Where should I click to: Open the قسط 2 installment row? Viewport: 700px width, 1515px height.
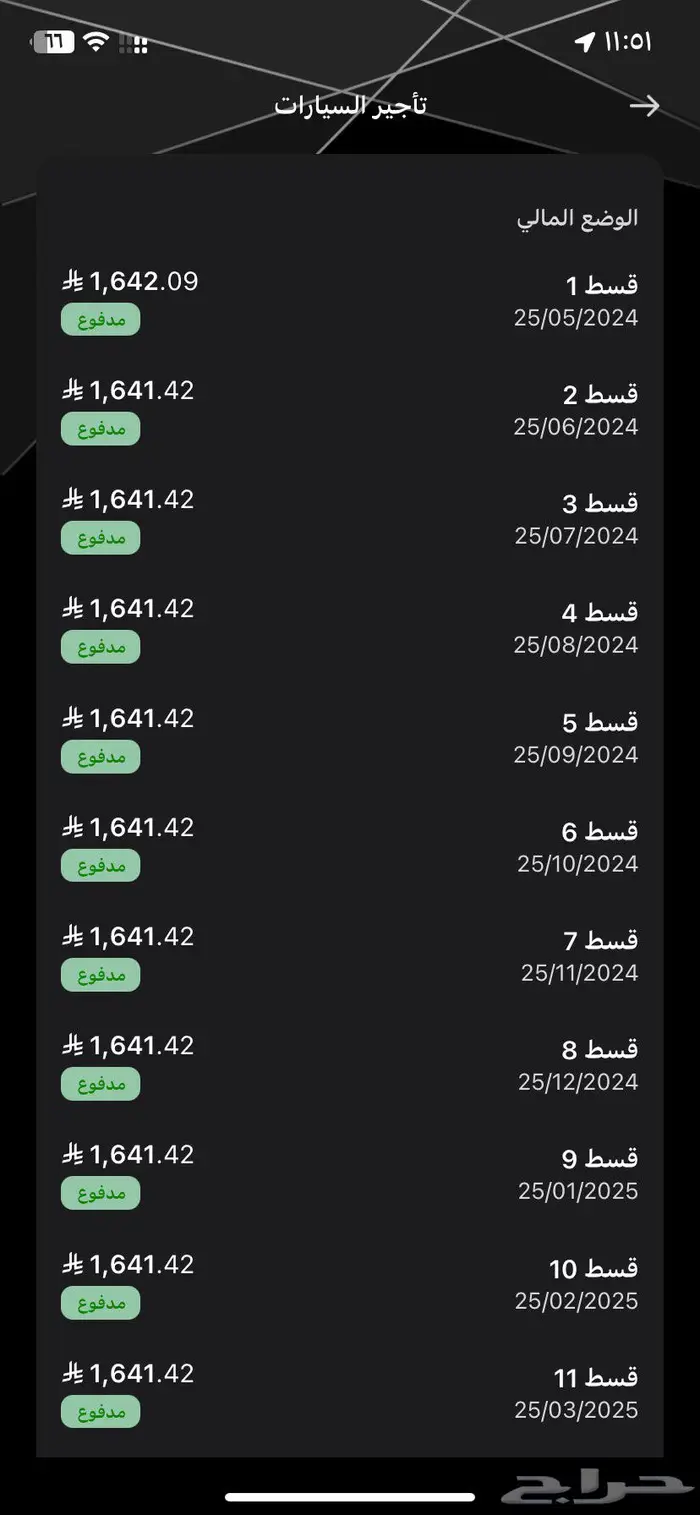point(350,409)
